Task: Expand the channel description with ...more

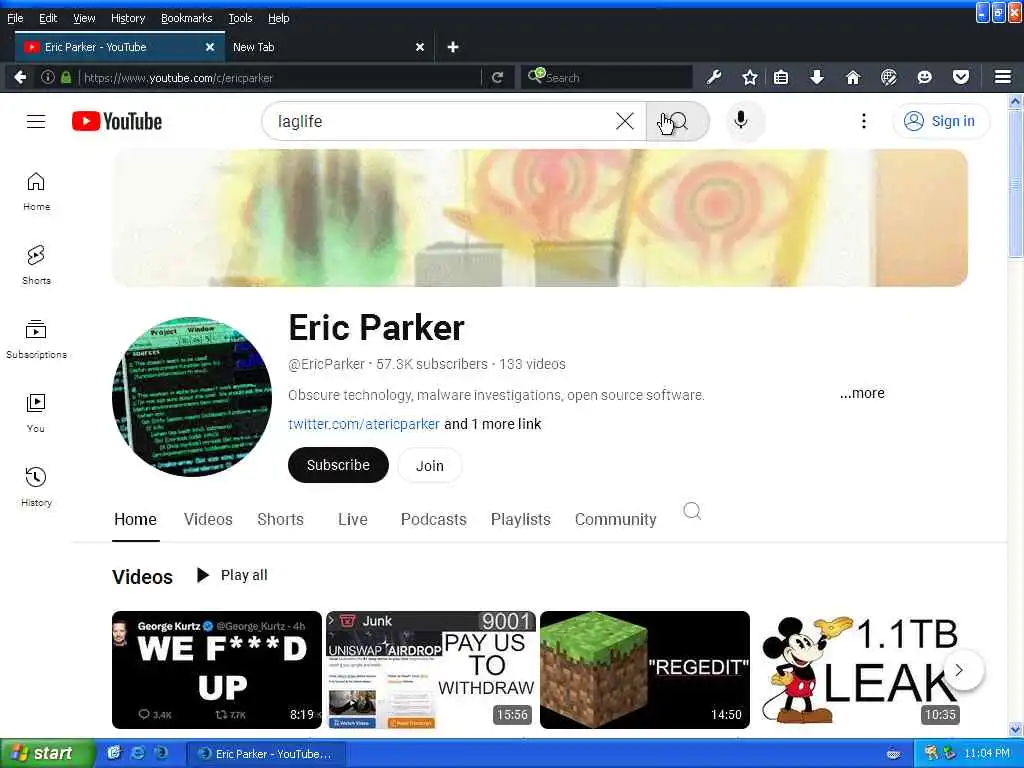Action: 862,393
